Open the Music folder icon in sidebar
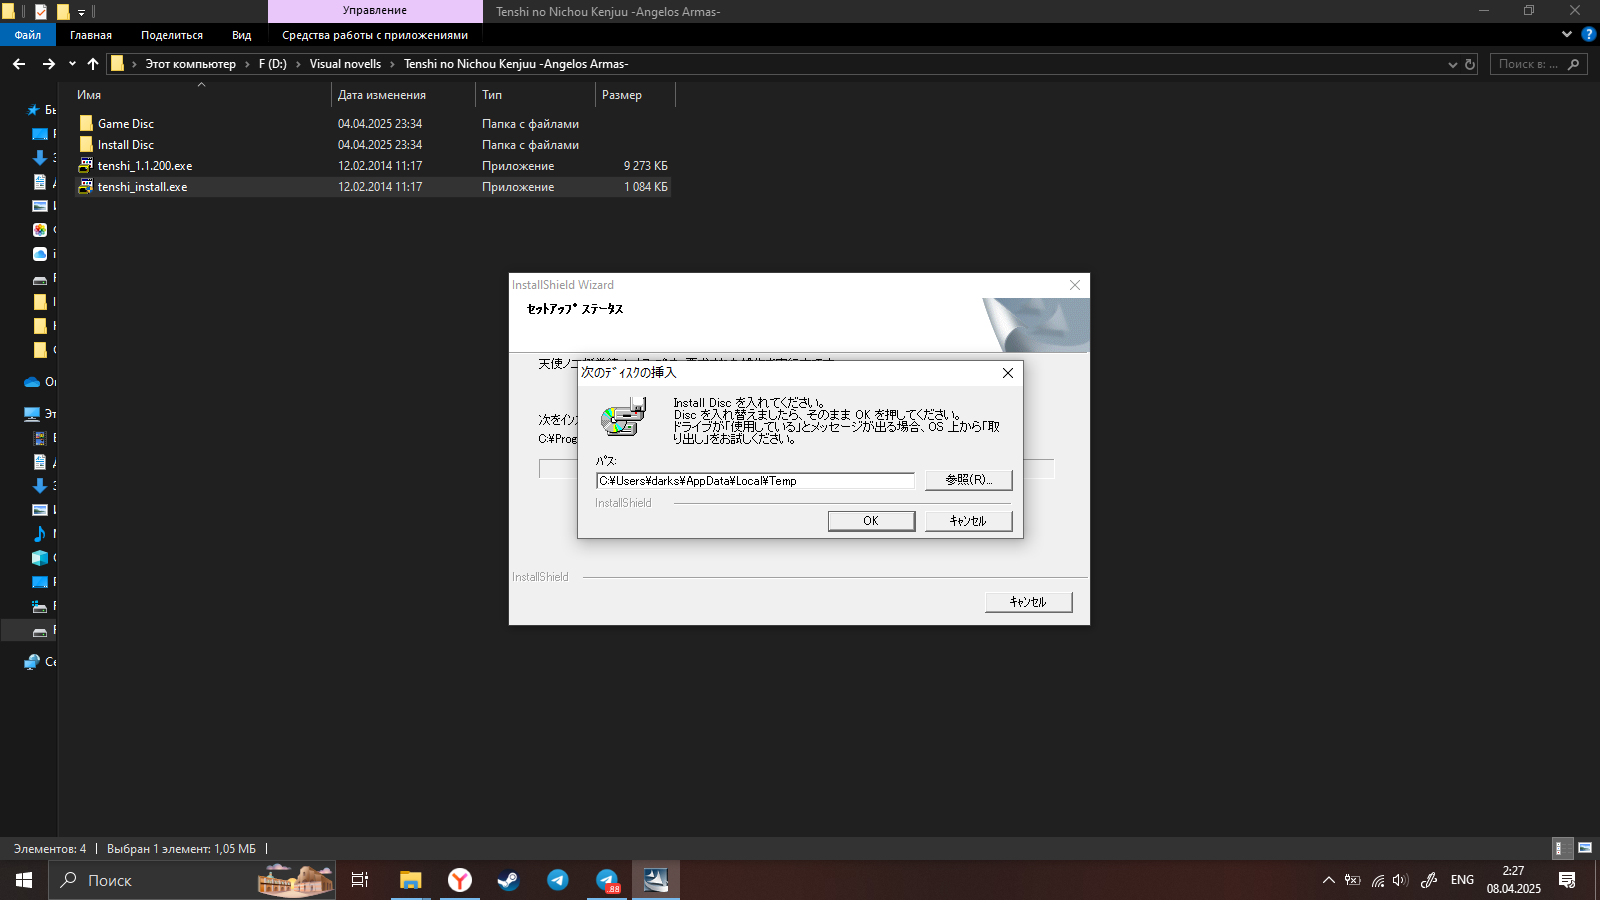The width and height of the screenshot is (1600, 900). 40,534
